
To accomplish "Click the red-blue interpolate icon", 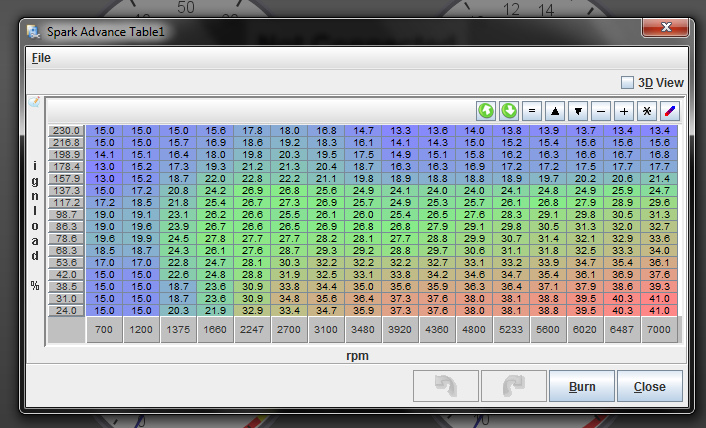I will point(670,110).
